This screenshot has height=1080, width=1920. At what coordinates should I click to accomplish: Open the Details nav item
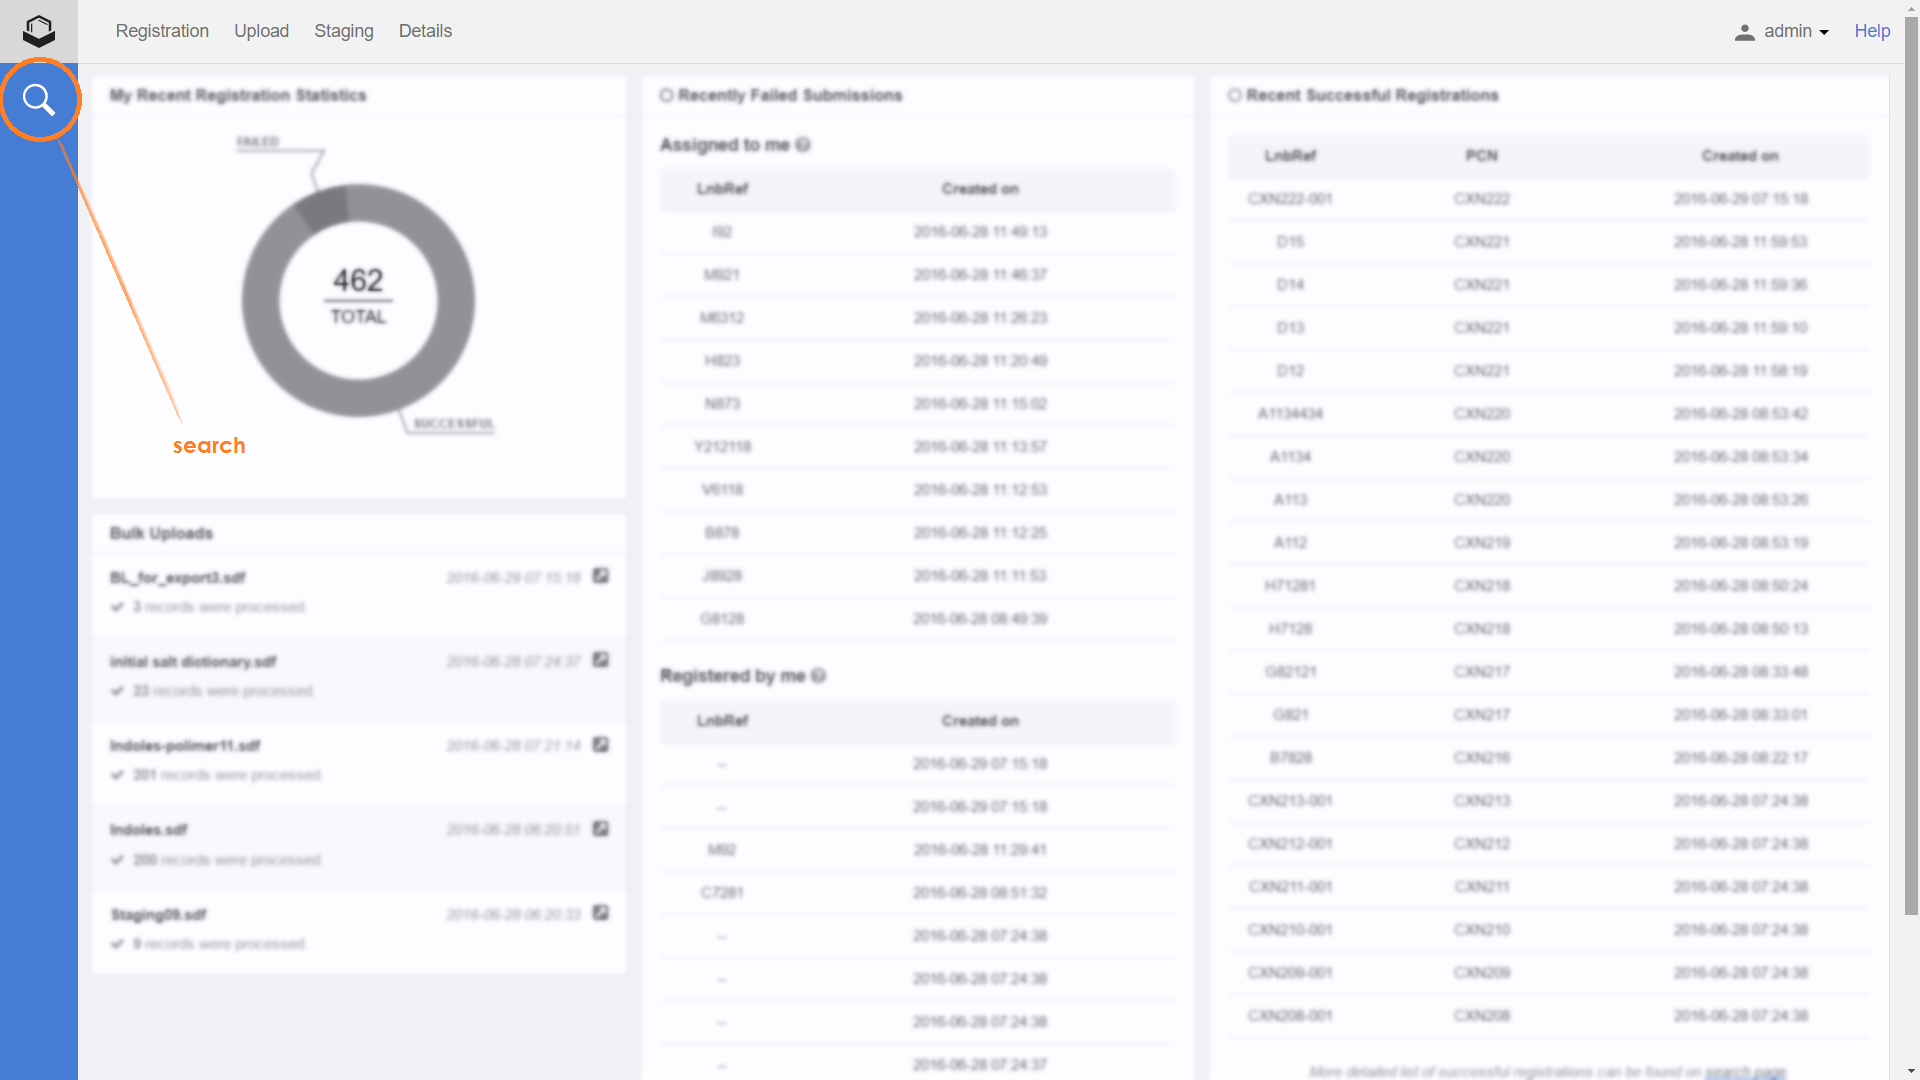[x=425, y=31]
